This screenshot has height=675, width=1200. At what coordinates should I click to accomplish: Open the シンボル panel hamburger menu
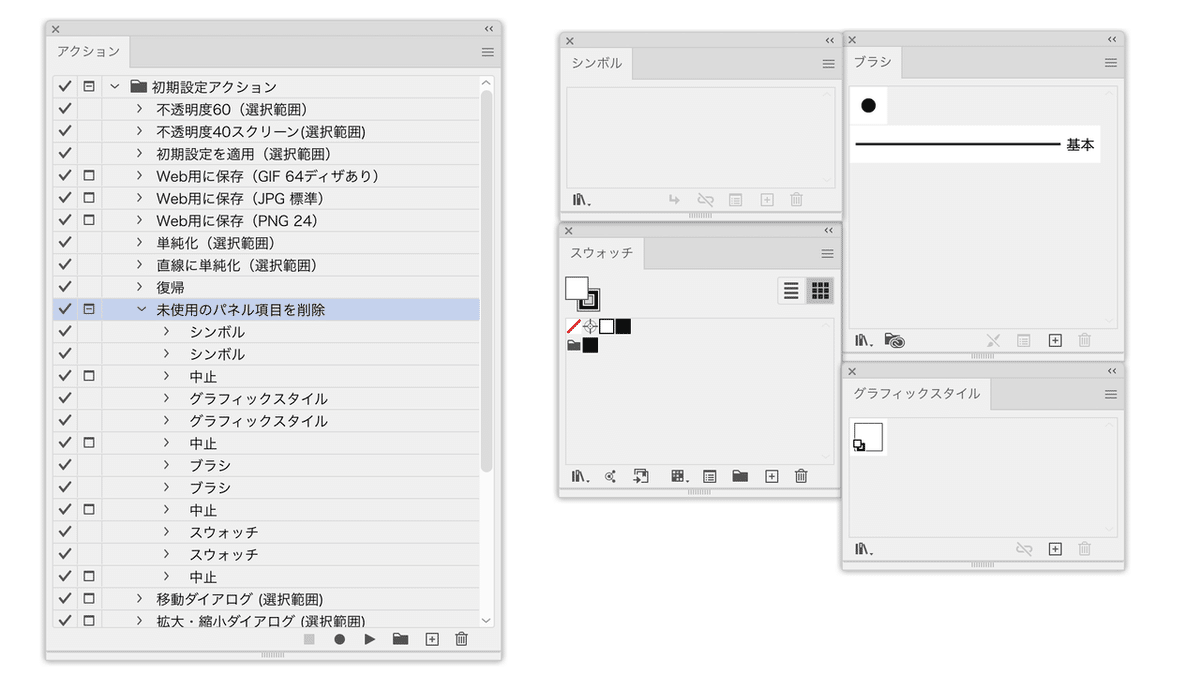point(829,64)
